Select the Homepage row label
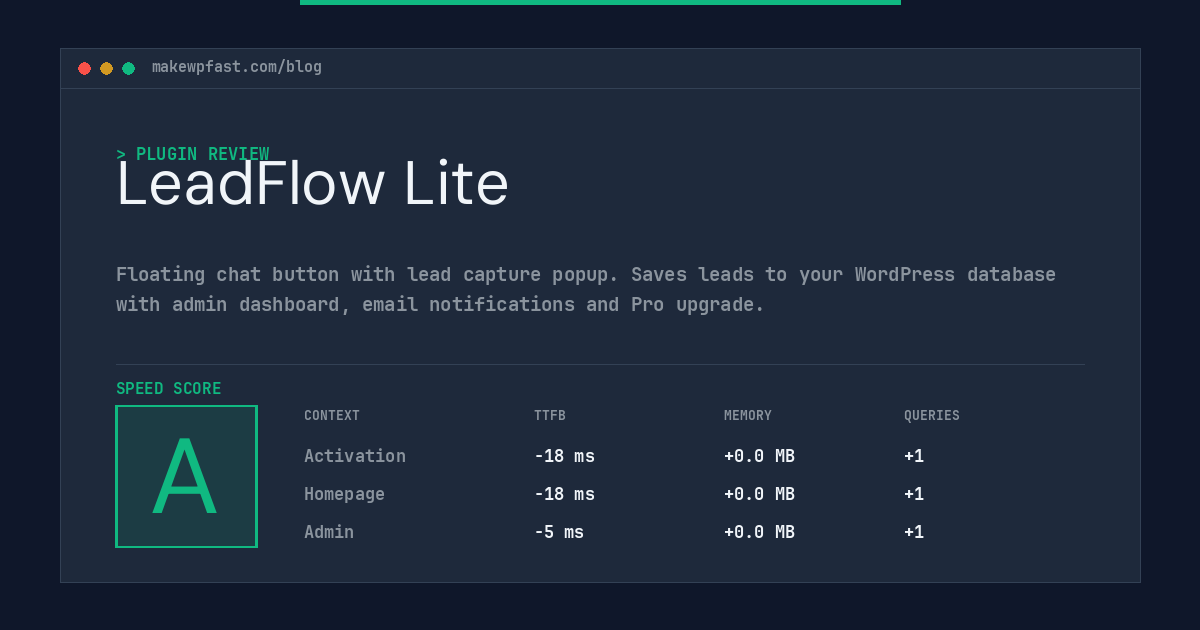This screenshot has height=630, width=1200. point(344,494)
